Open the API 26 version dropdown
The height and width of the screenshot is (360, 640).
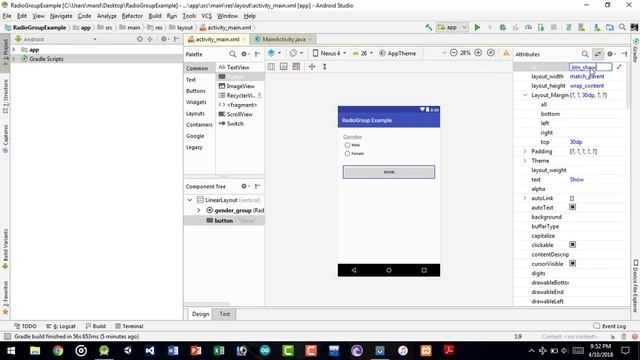click(363, 53)
